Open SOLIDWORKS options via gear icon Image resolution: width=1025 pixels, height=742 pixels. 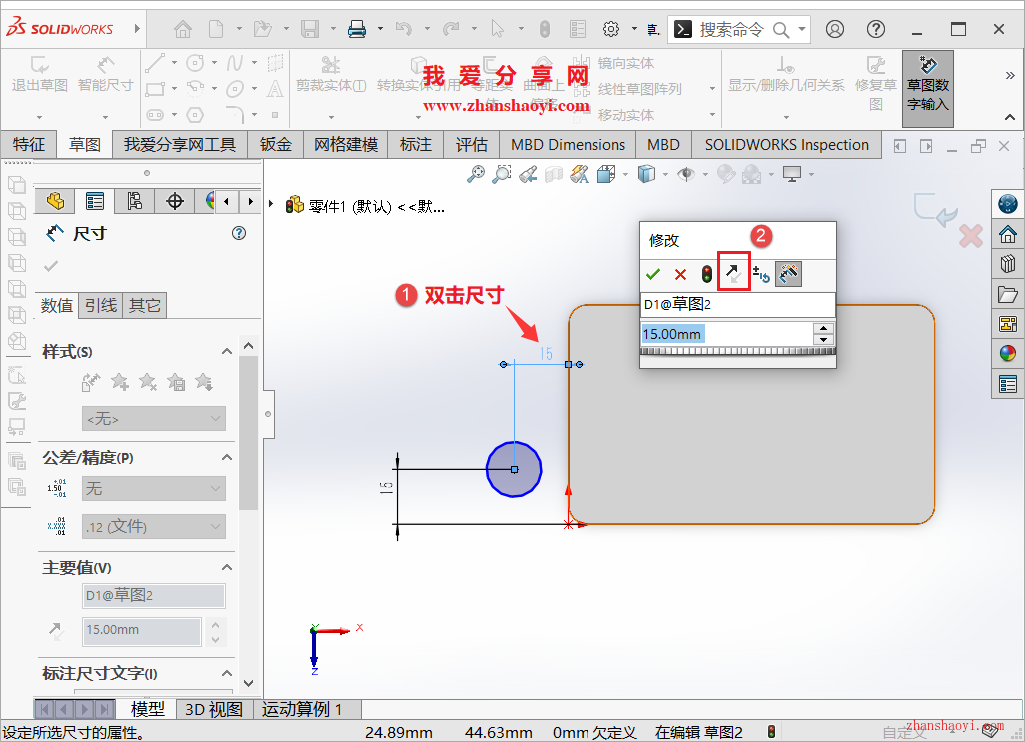[x=611, y=29]
